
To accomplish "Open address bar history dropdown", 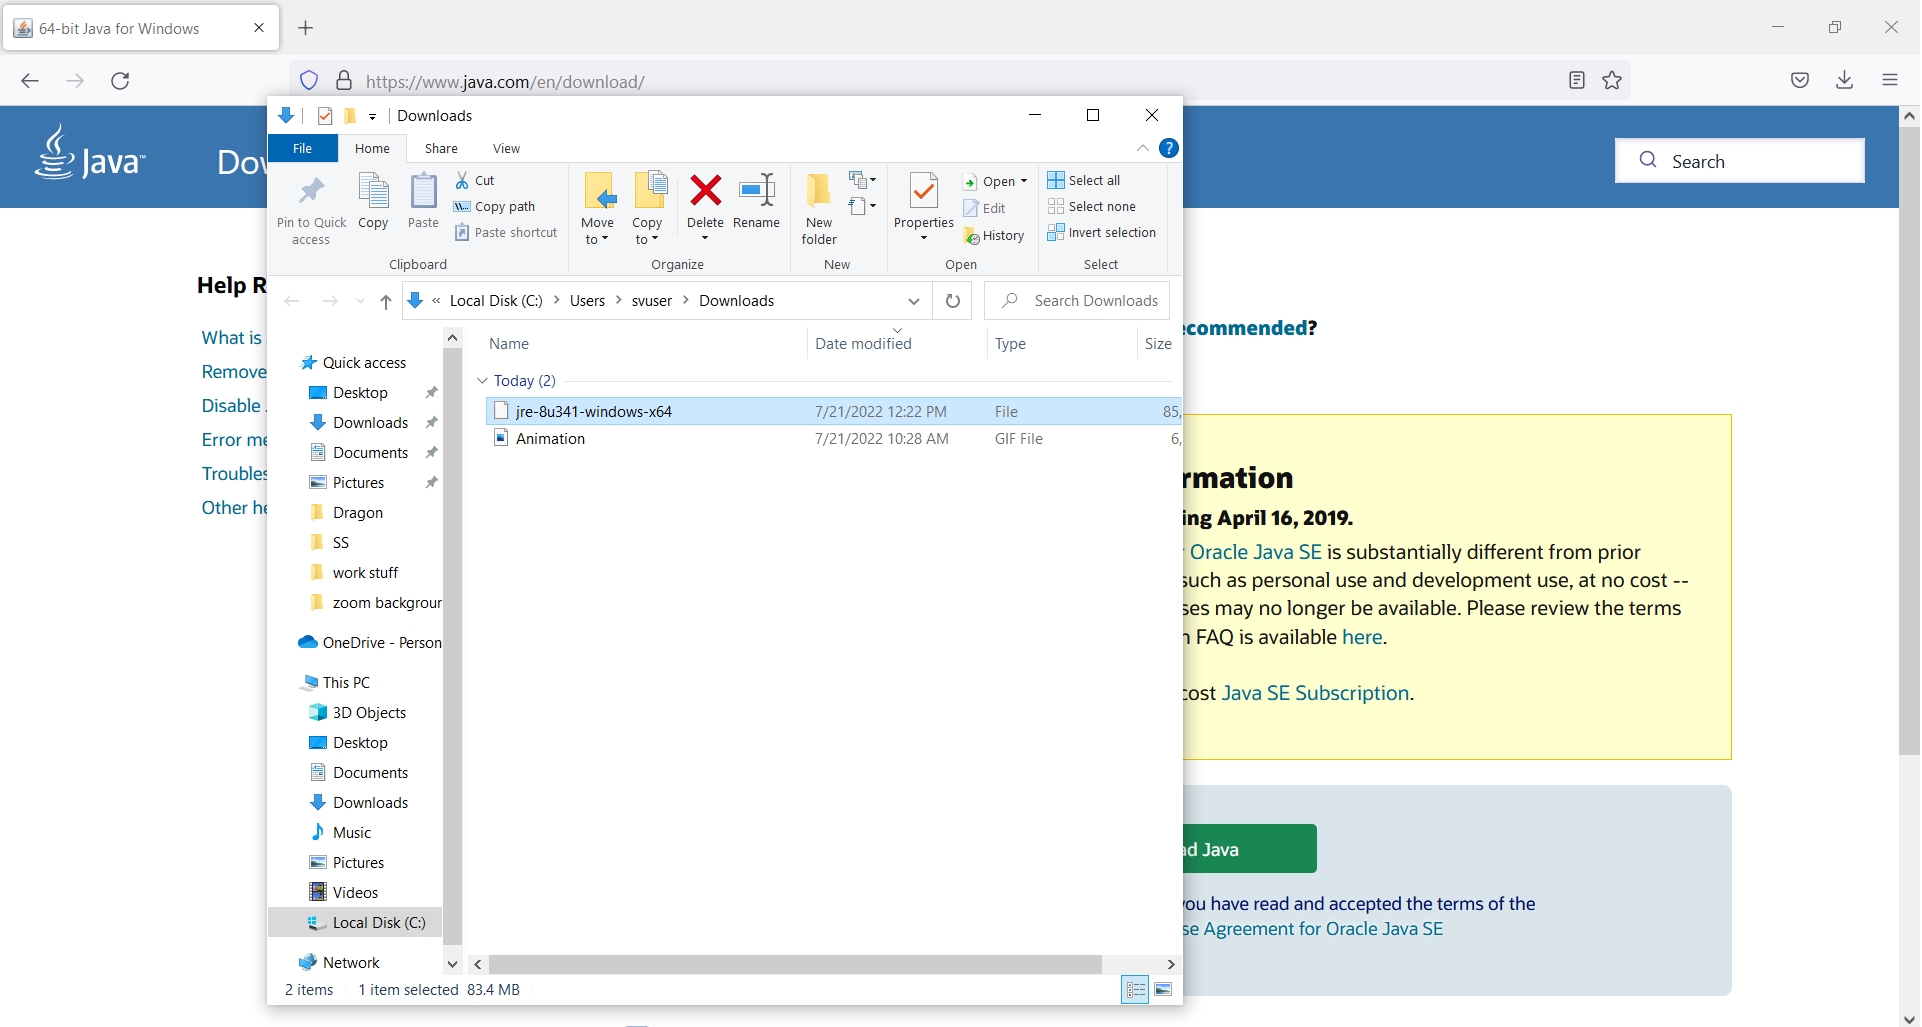I will (x=913, y=300).
